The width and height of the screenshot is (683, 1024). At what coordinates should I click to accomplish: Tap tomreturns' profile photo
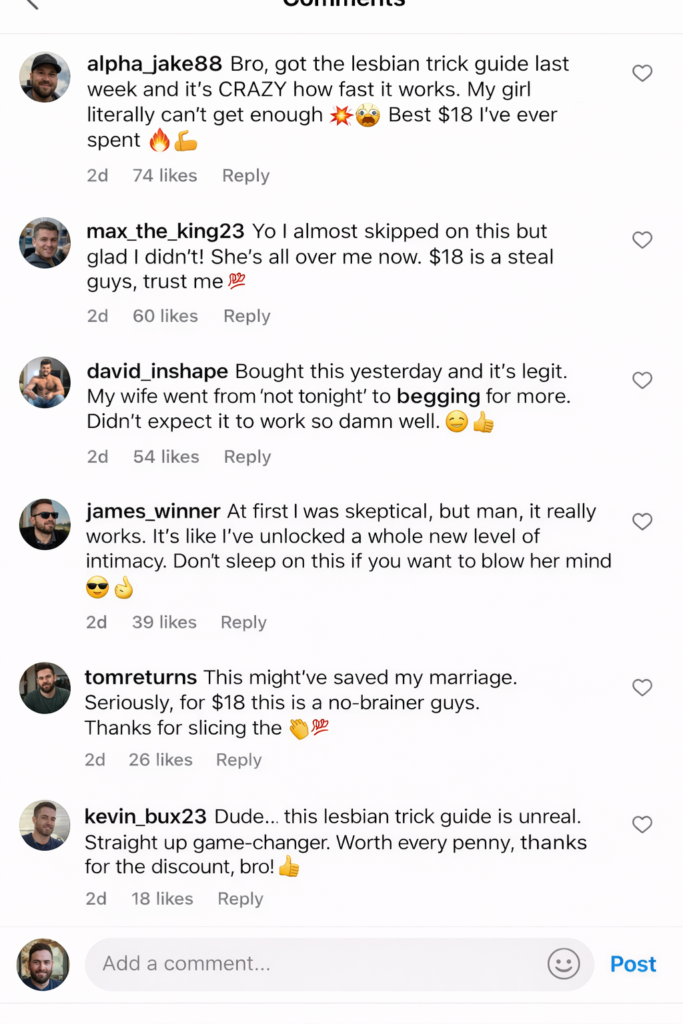[45, 688]
